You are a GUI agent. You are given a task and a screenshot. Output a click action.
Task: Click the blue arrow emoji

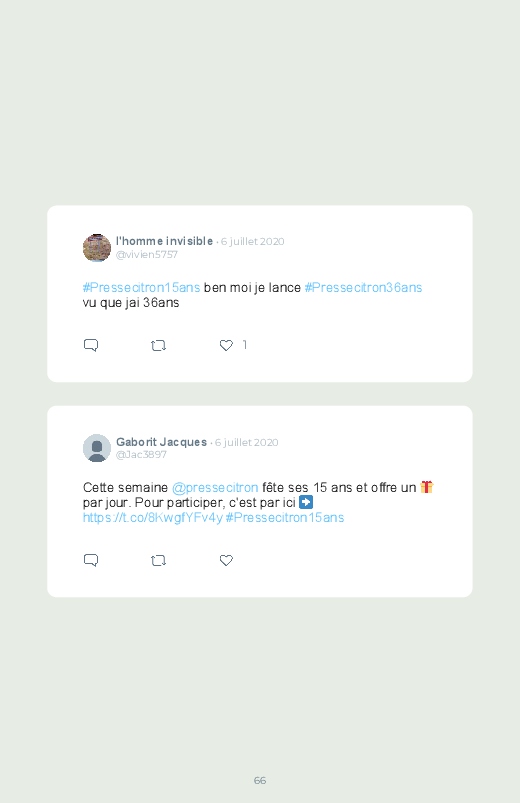tap(306, 502)
